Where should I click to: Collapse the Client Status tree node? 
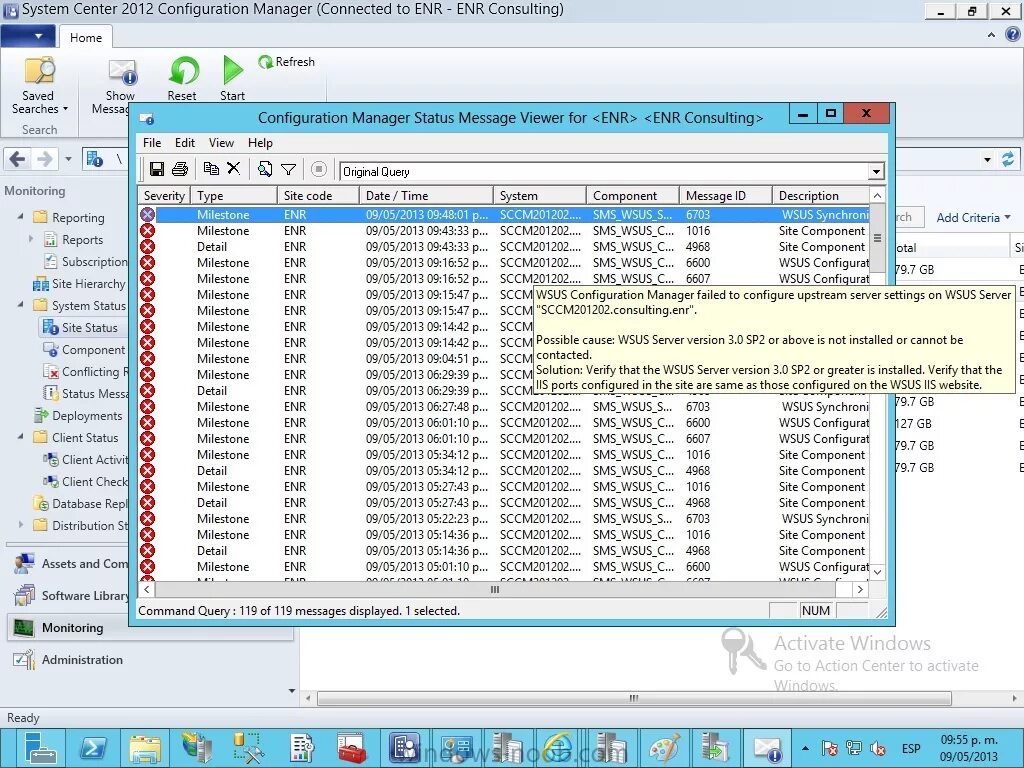20,437
